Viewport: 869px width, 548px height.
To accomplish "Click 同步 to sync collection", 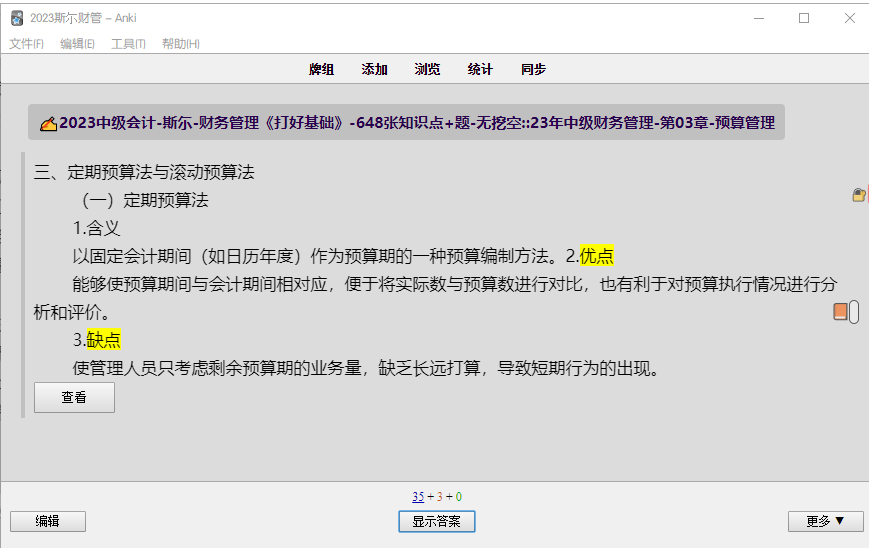I will (533, 69).
